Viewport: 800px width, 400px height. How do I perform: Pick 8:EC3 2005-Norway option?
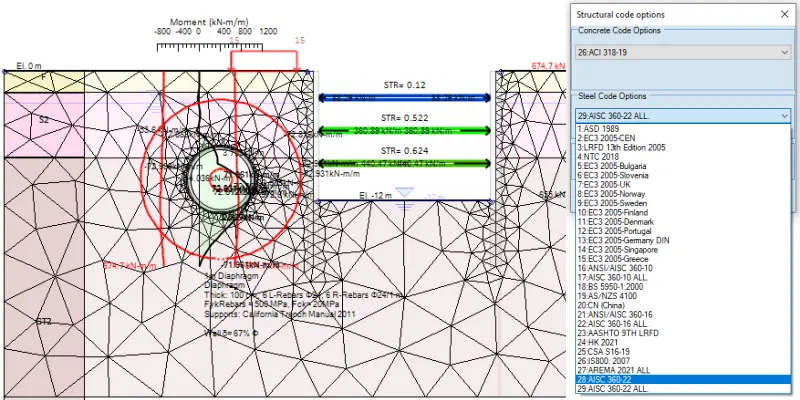pos(683,194)
